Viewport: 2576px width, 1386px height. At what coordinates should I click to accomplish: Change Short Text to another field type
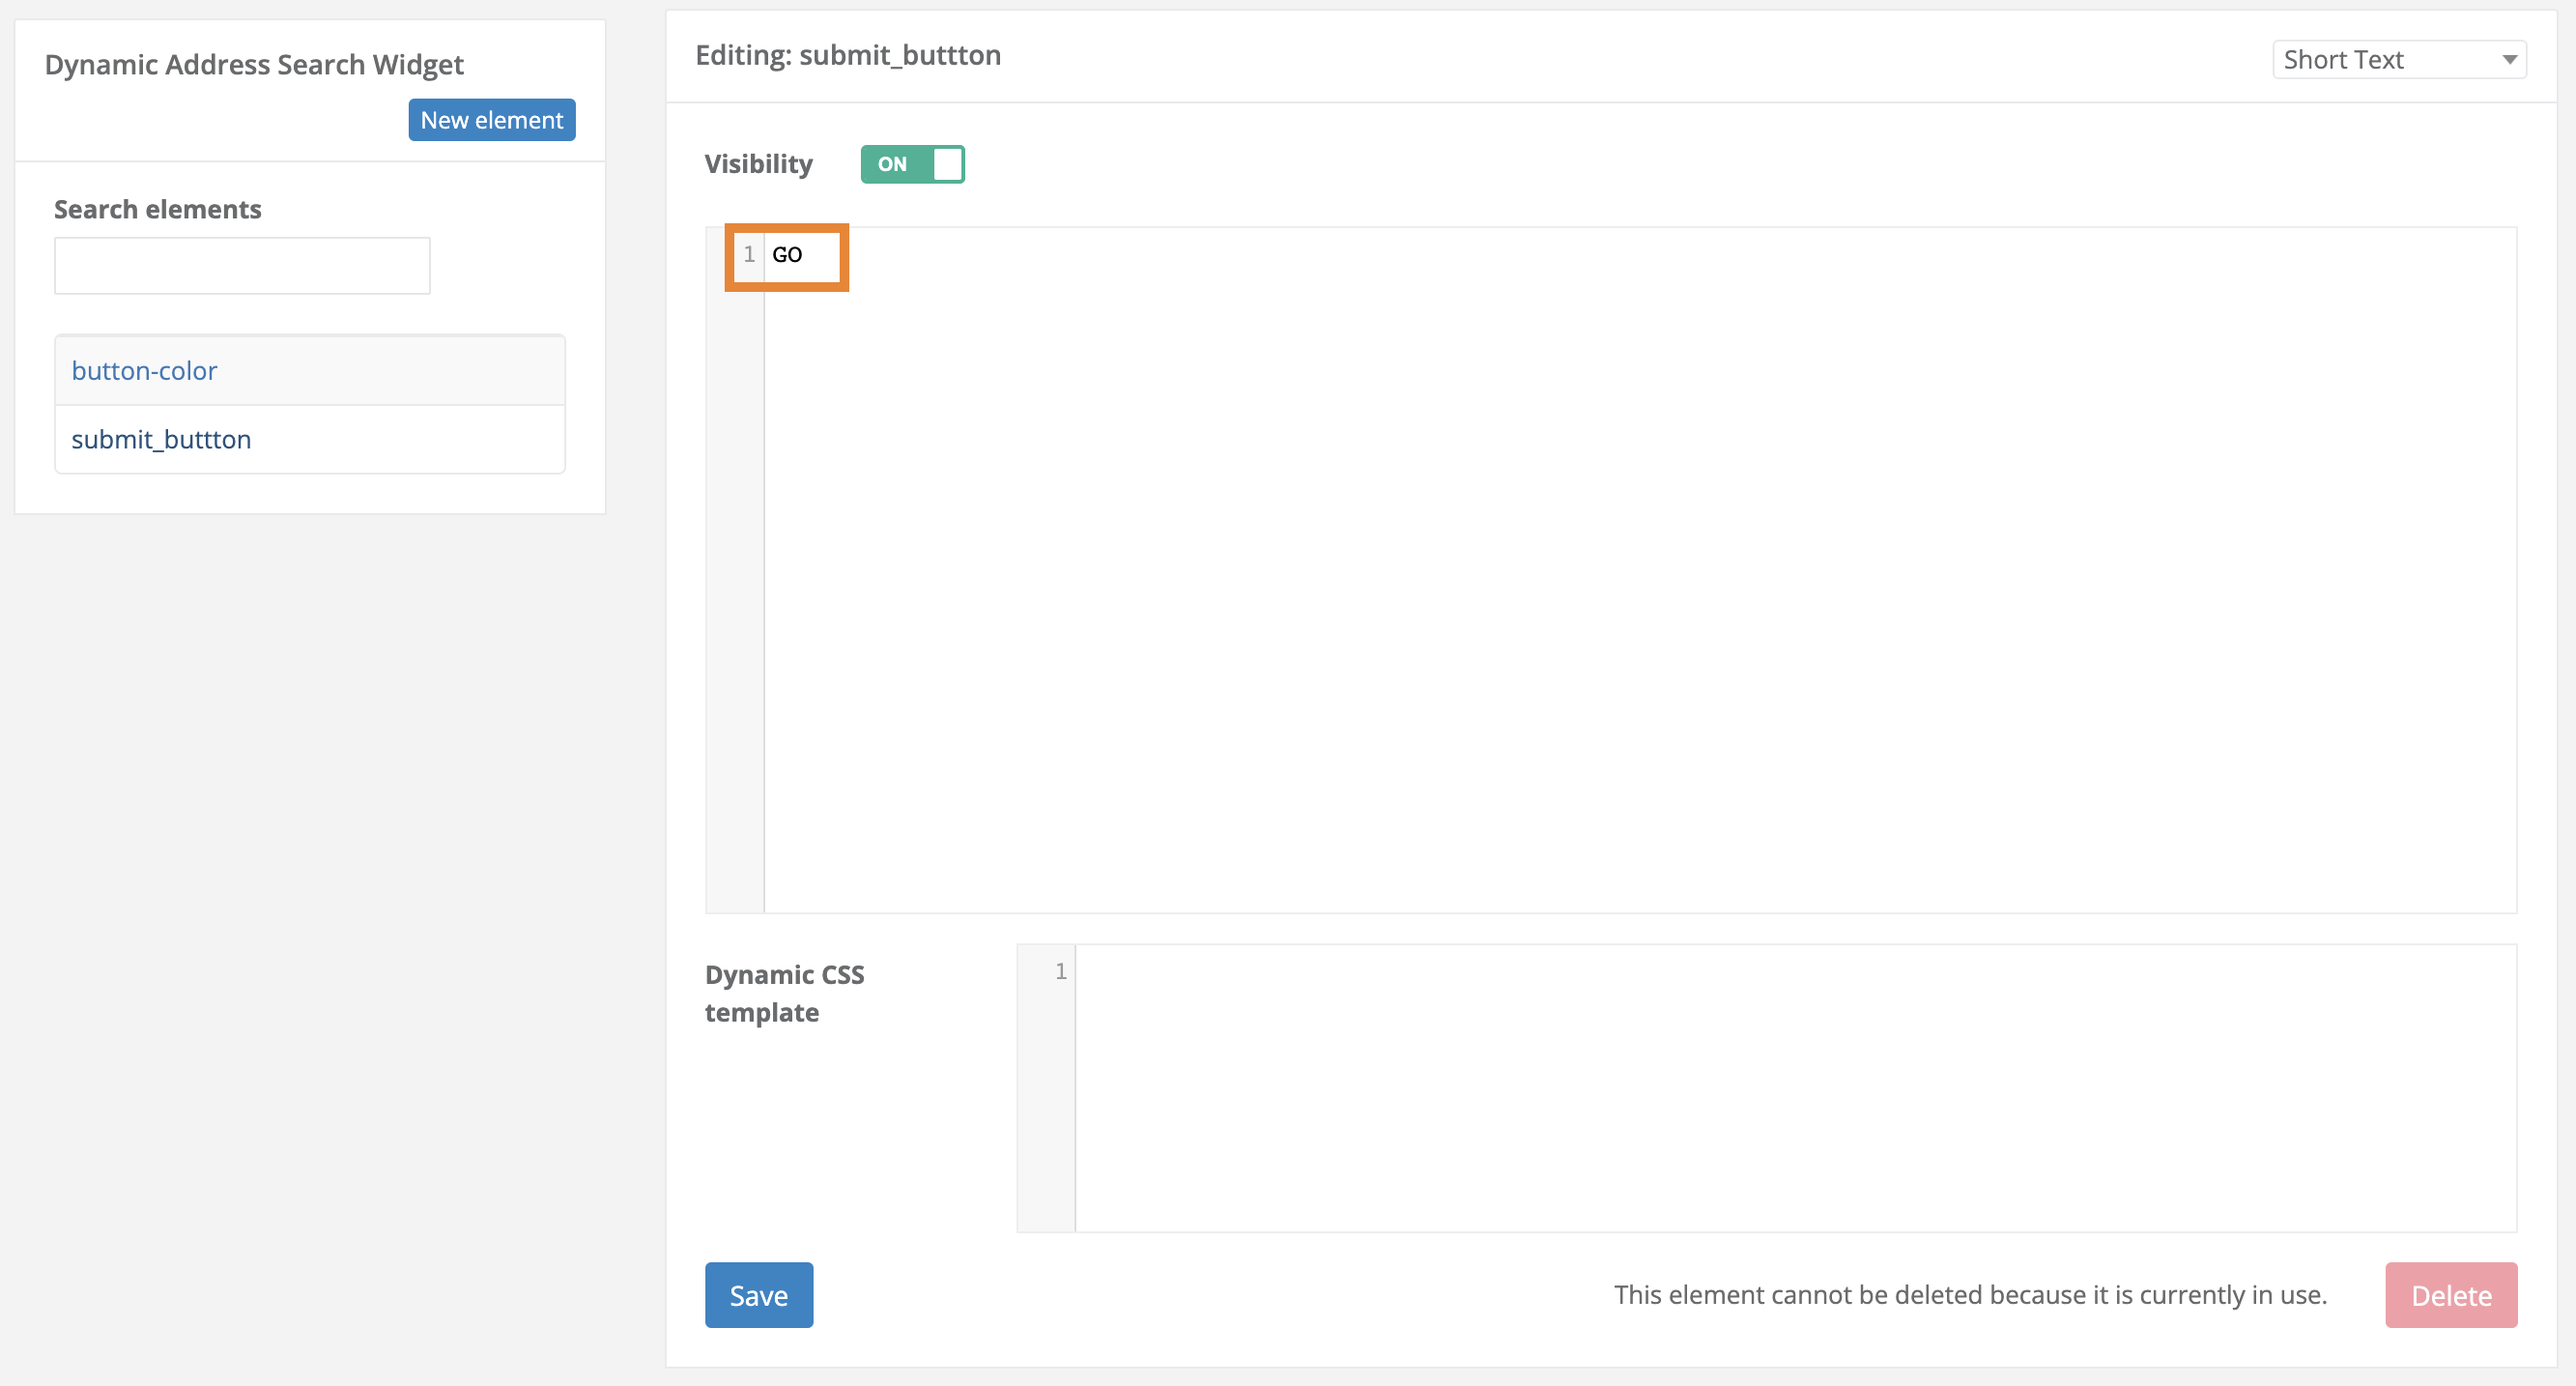point(2399,59)
